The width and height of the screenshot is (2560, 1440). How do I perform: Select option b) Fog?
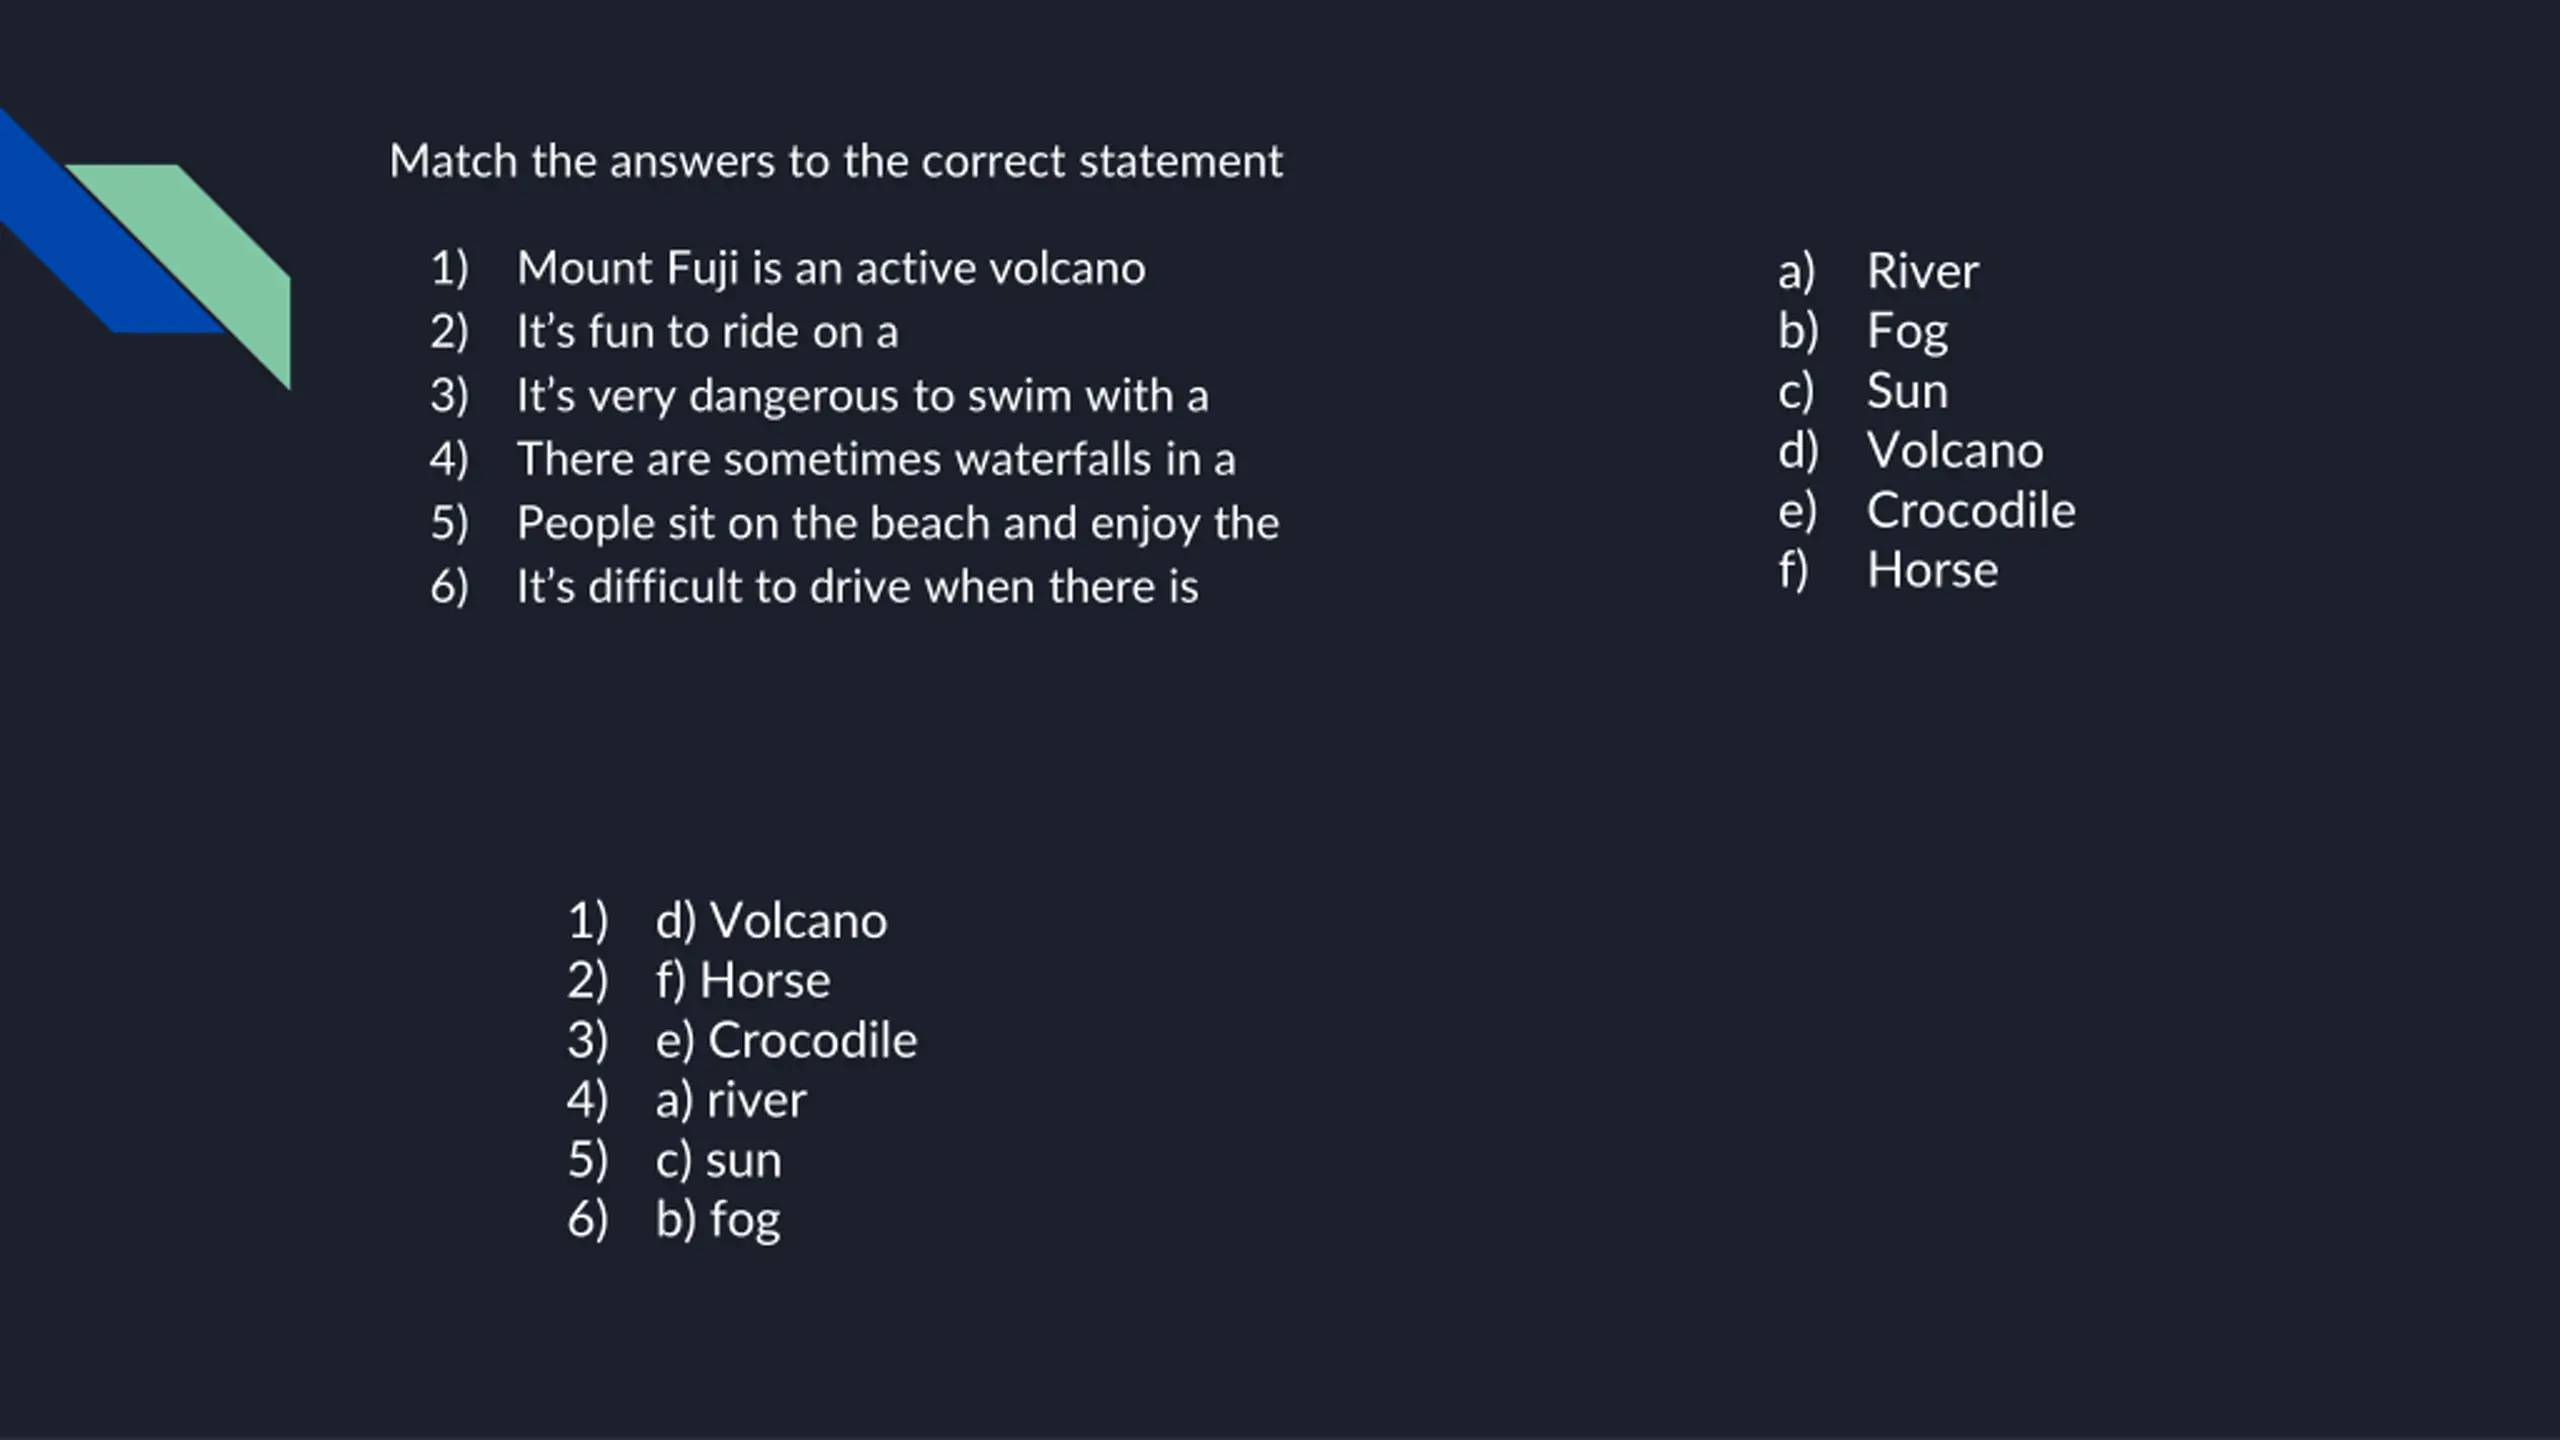click(x=1906, y=331)
